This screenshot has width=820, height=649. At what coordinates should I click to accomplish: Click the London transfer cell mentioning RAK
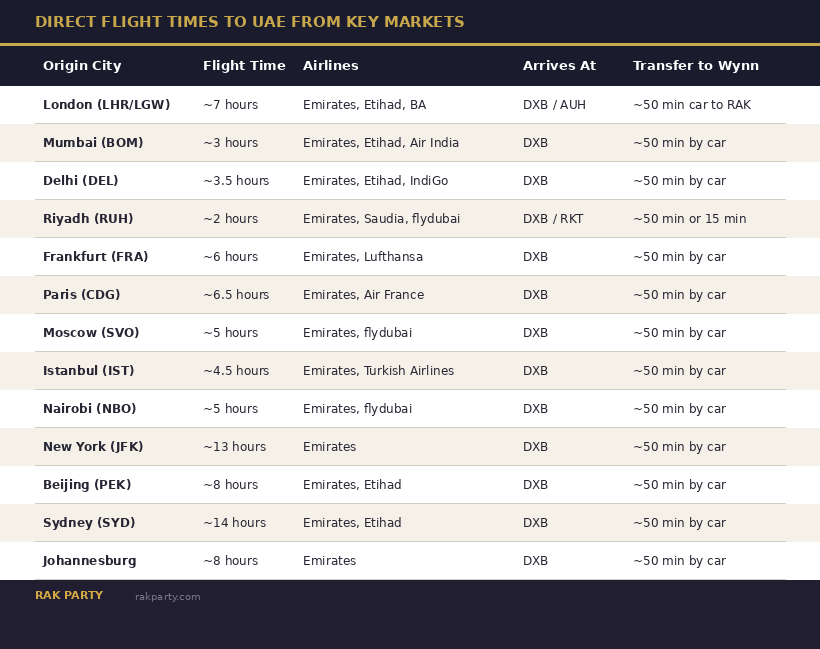click(691, 105)
